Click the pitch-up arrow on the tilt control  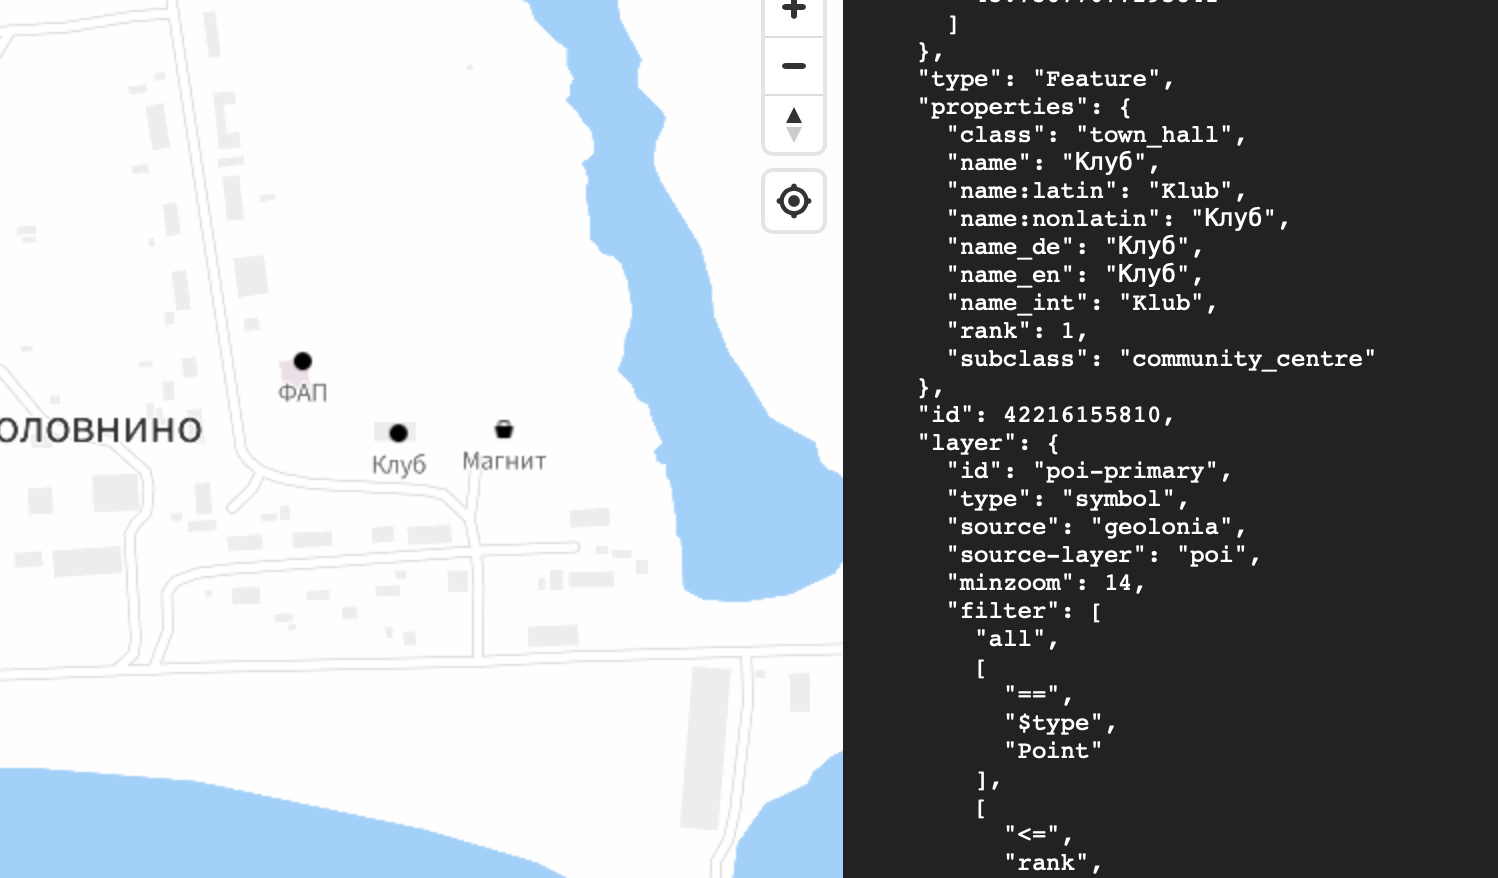pos(793,115)
